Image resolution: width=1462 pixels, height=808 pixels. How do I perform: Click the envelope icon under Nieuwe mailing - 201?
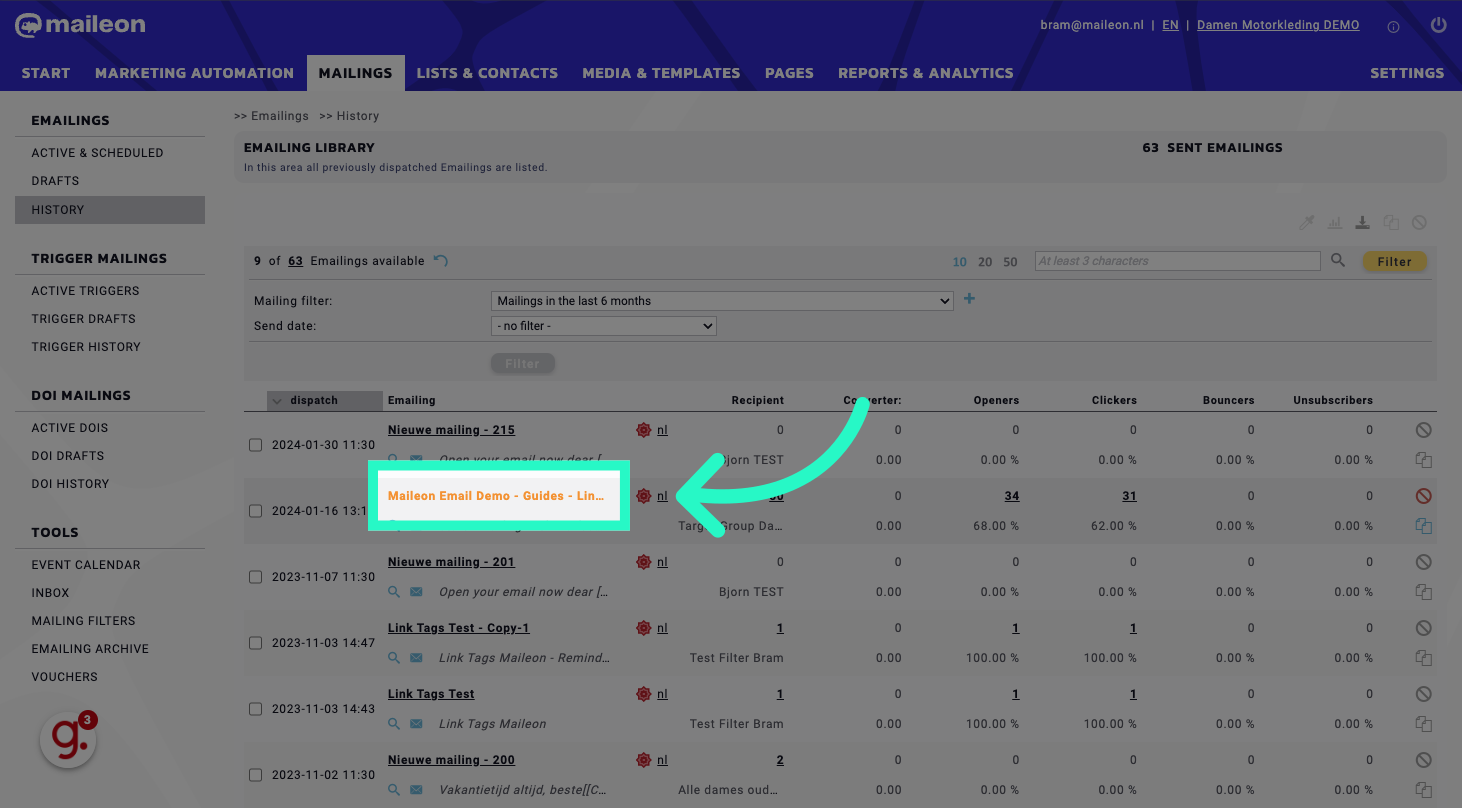click(416, 592)
